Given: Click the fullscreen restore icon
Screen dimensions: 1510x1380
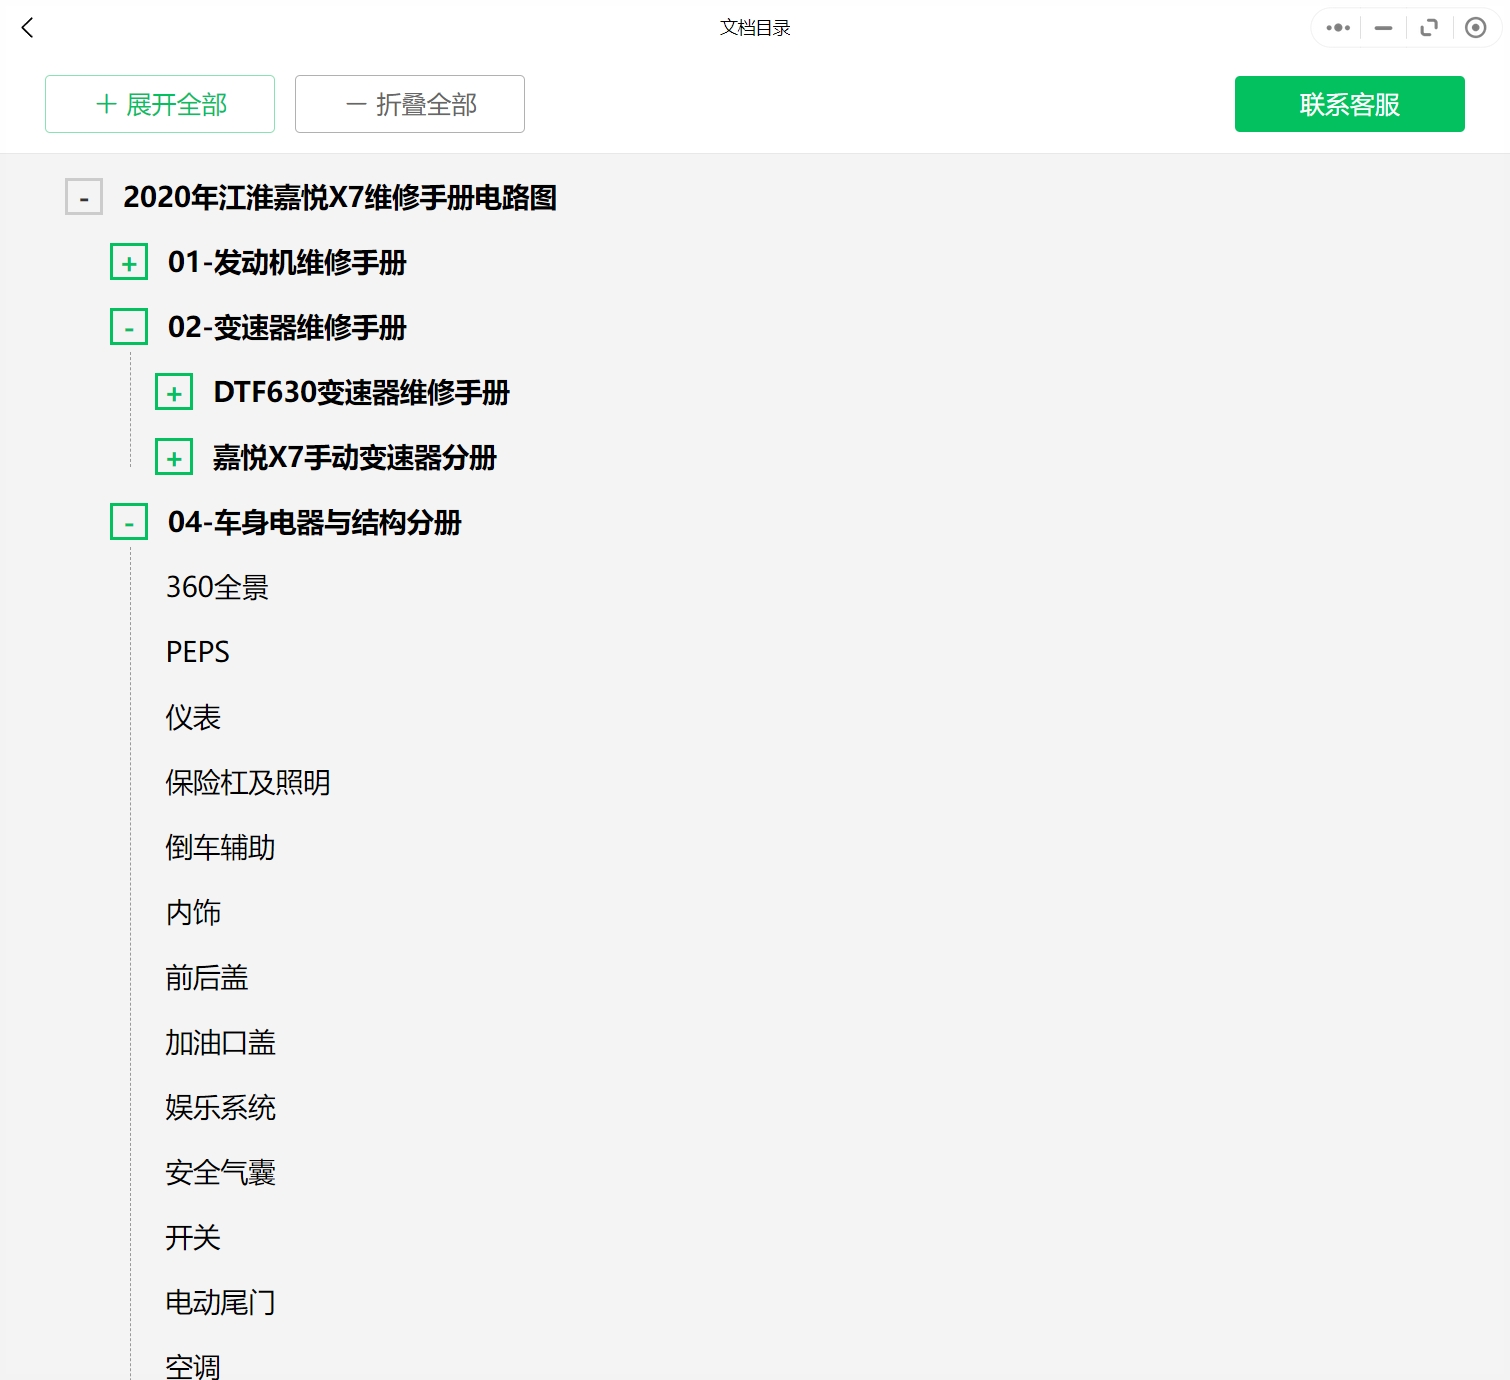Looking at the screenshot, I should (1429, 28).
